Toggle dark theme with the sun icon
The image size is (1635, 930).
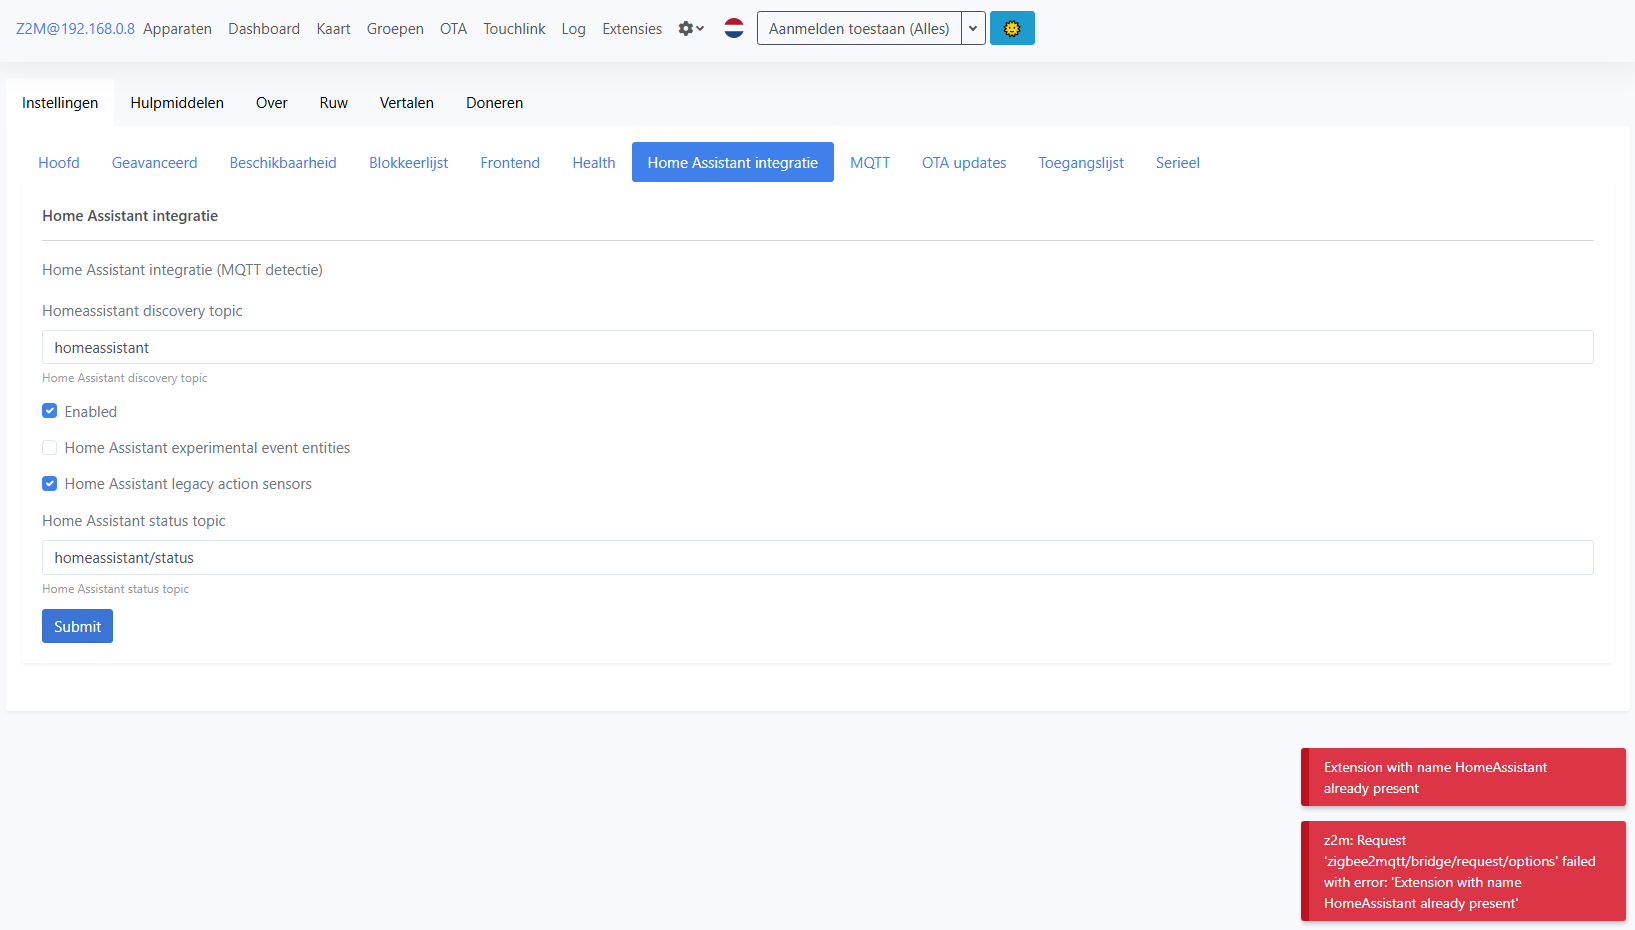click(x=1012, y=28)
